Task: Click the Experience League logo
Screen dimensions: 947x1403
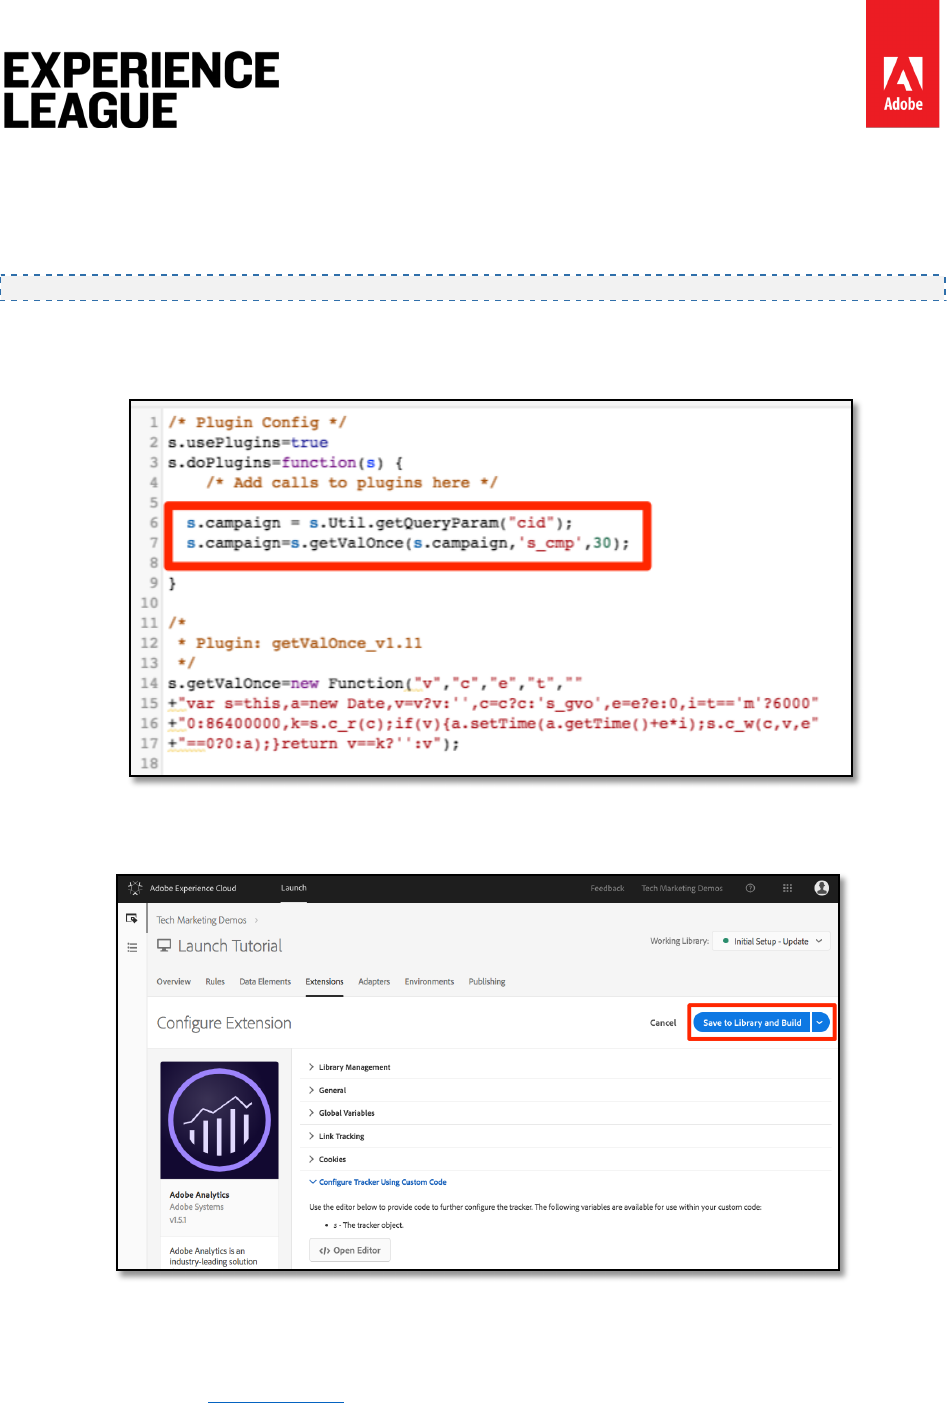Action: pyautogui.click(x=141, y=90)
